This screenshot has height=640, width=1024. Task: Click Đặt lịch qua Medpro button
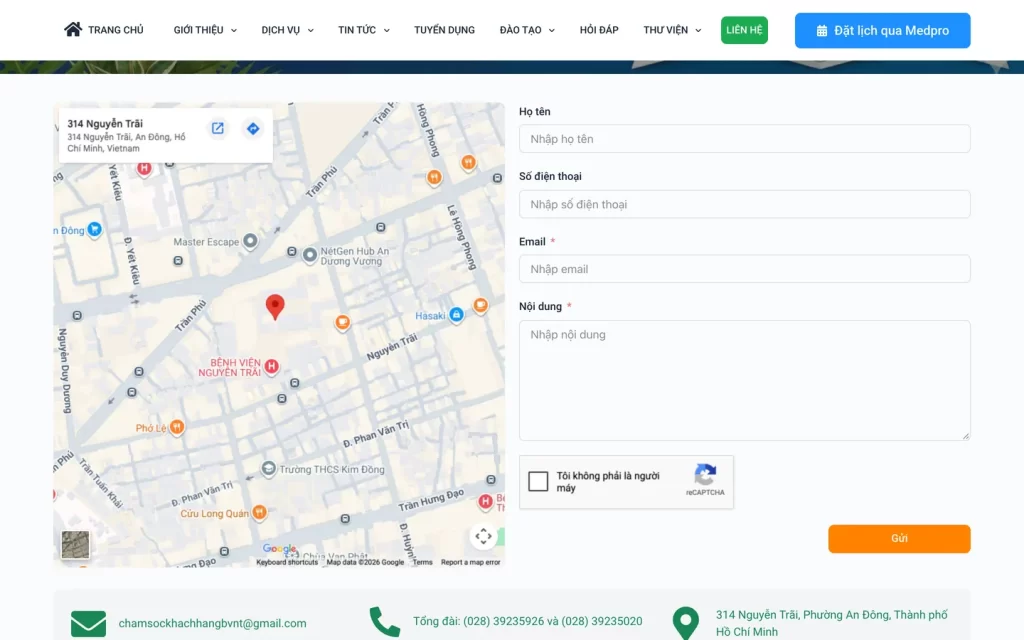(882, 31)
